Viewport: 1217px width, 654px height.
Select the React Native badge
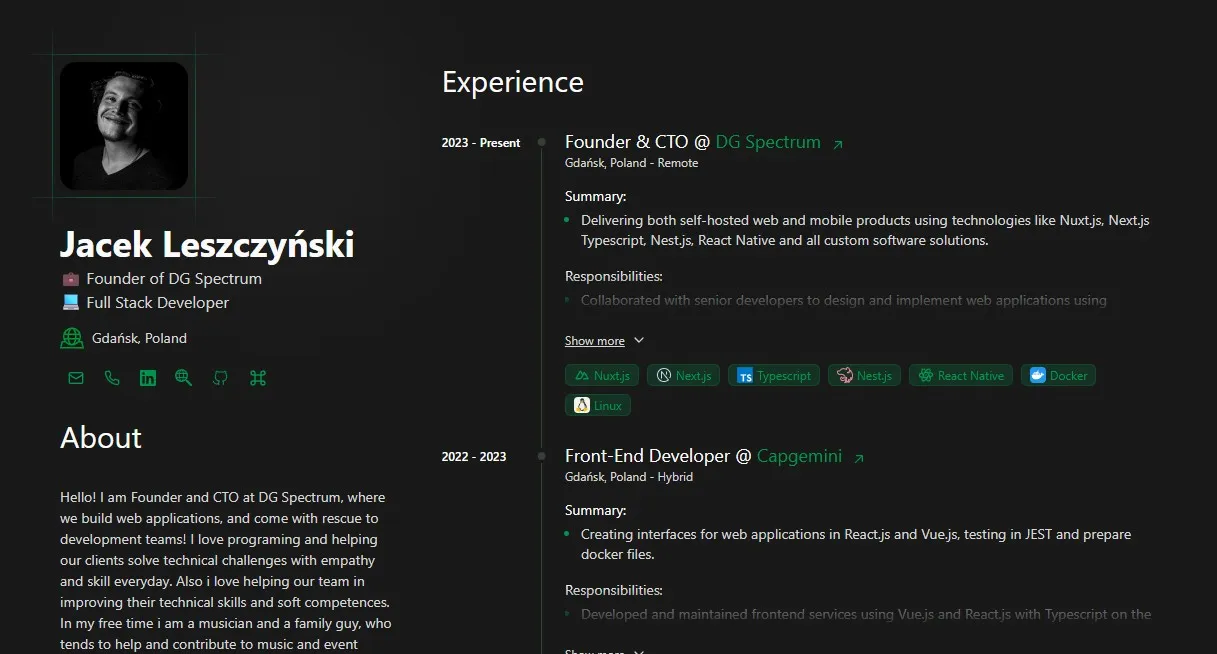click(x=960, y=375)
